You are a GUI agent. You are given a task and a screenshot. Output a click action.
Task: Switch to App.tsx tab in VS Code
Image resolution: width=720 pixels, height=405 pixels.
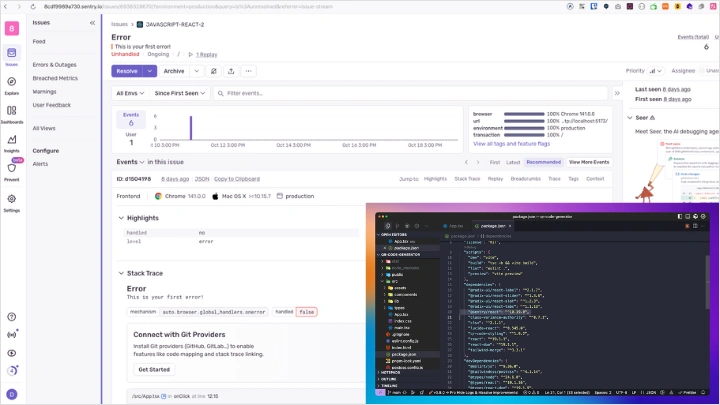pyautogui.click(x=453, y=226)
